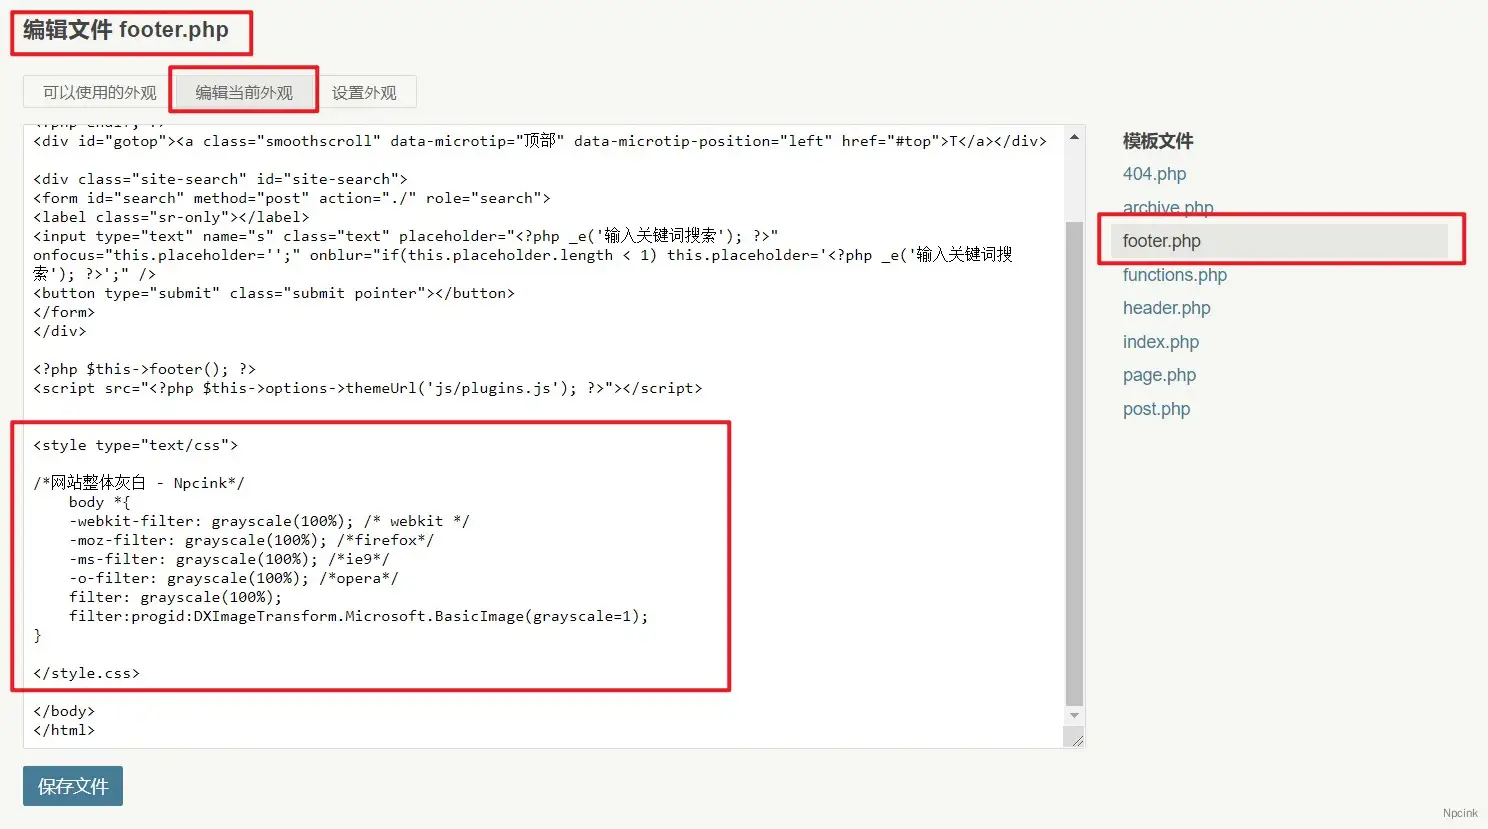
Task: Click the '<?php $this->footer(); ?>' line
Action: coord(144,369)
